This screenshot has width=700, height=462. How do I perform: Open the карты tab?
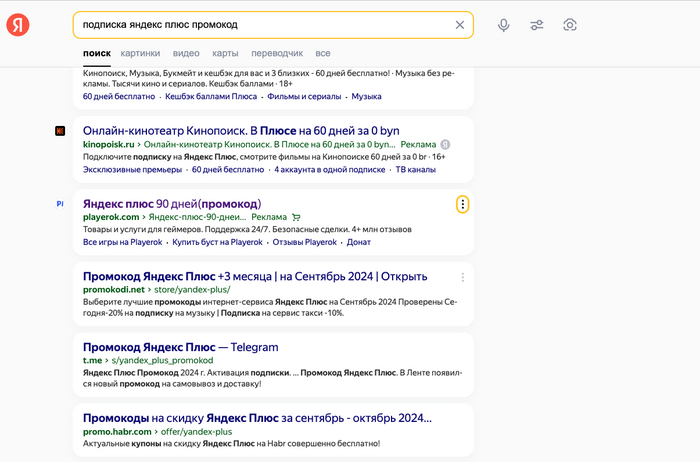click(225, 53)
